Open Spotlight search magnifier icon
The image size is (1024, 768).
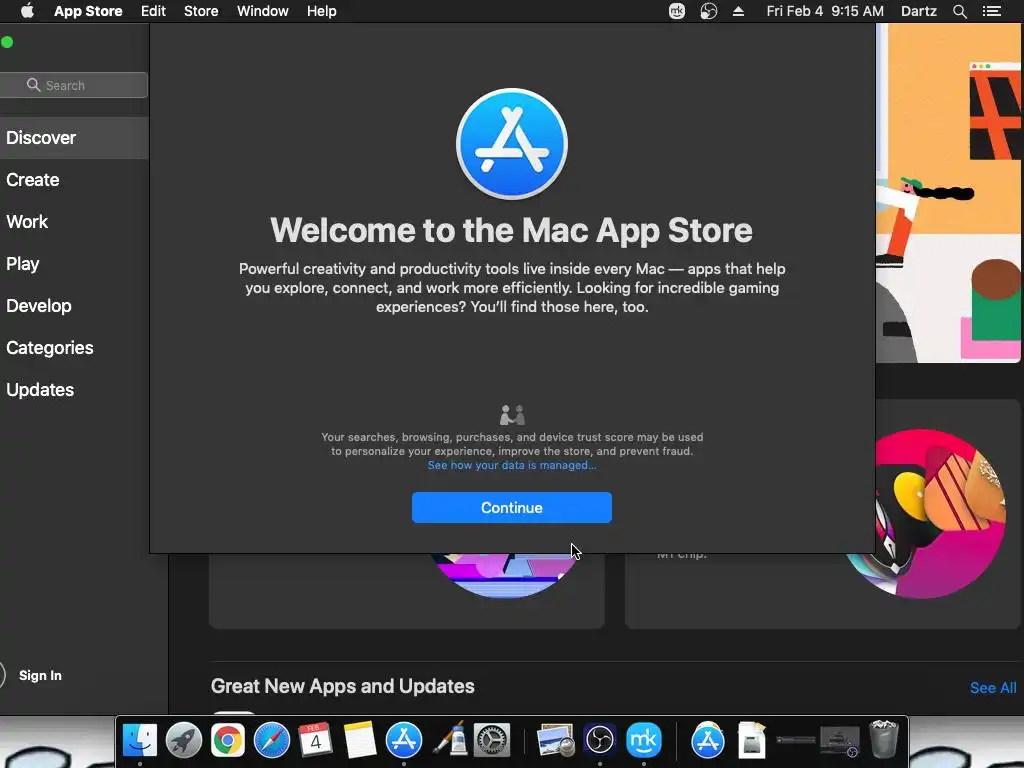(x=960, y=11)
